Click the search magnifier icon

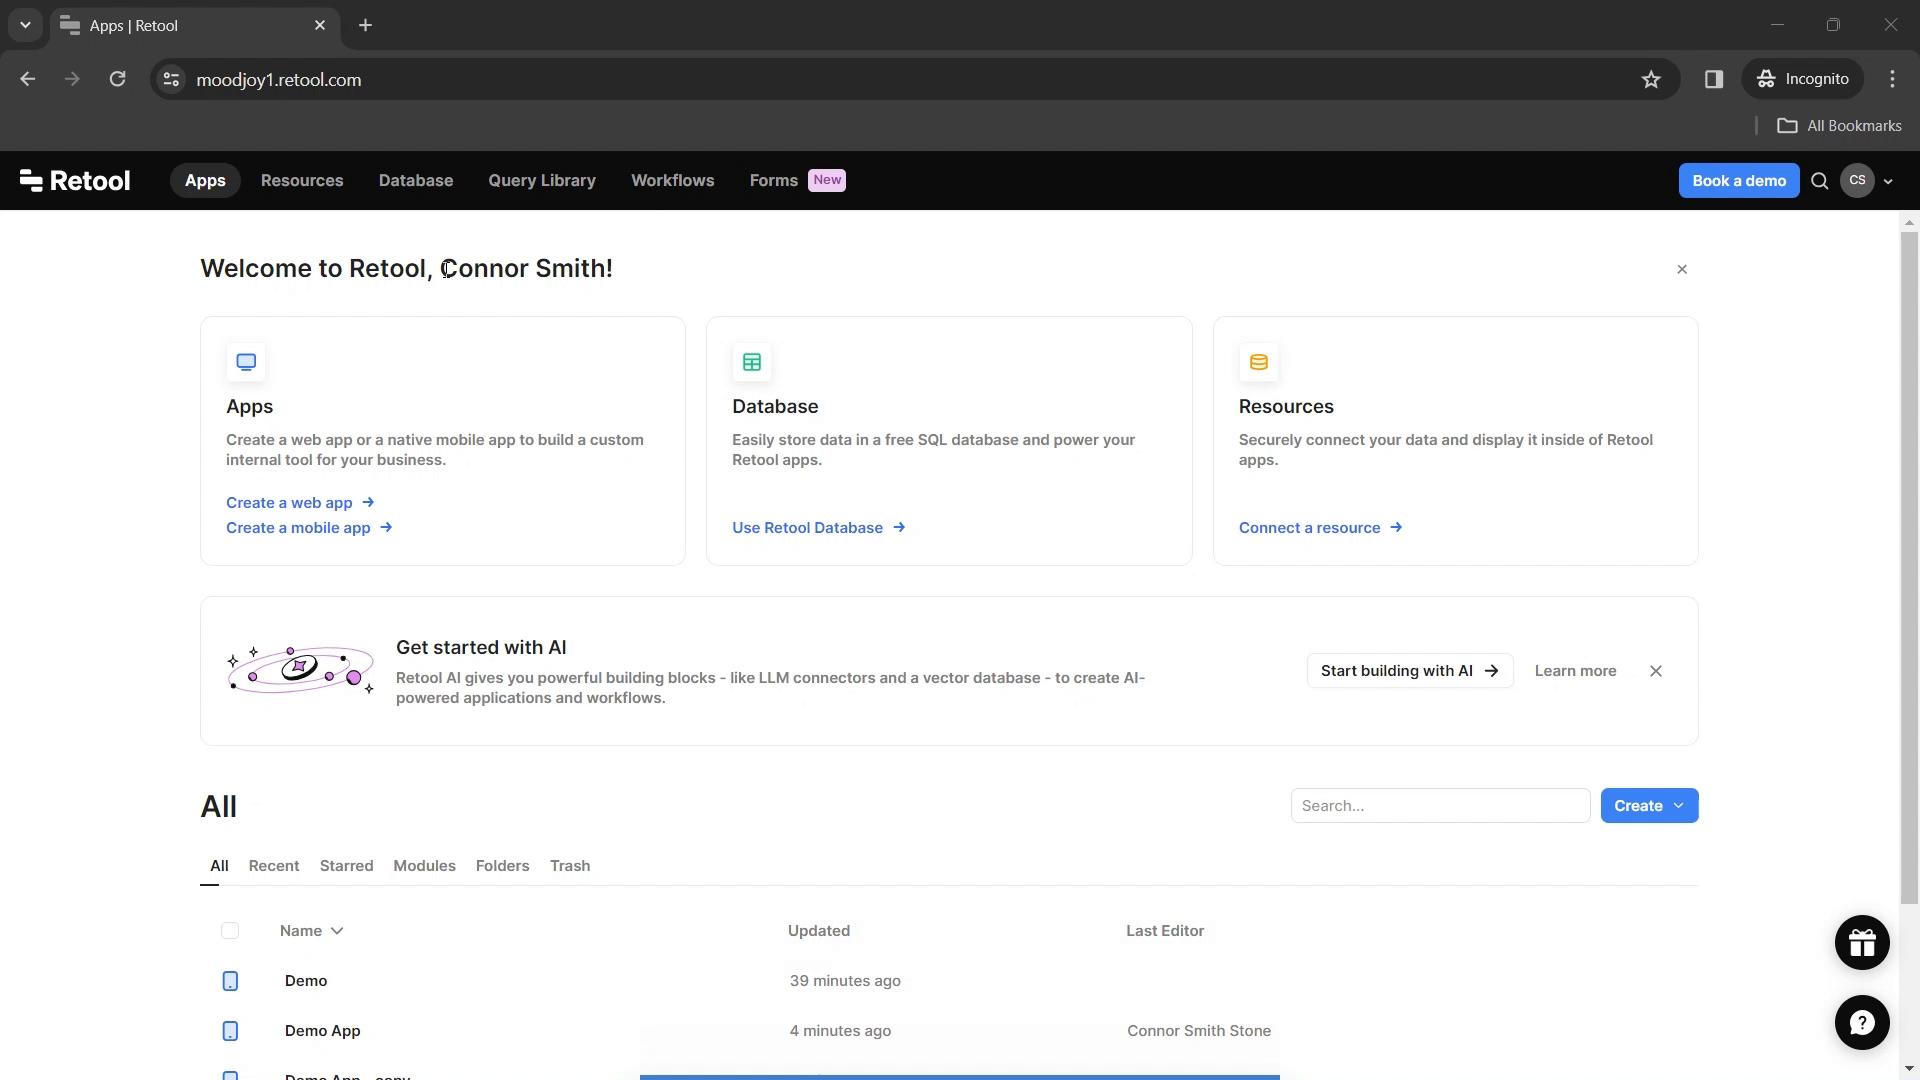[x=1820, y=181]
